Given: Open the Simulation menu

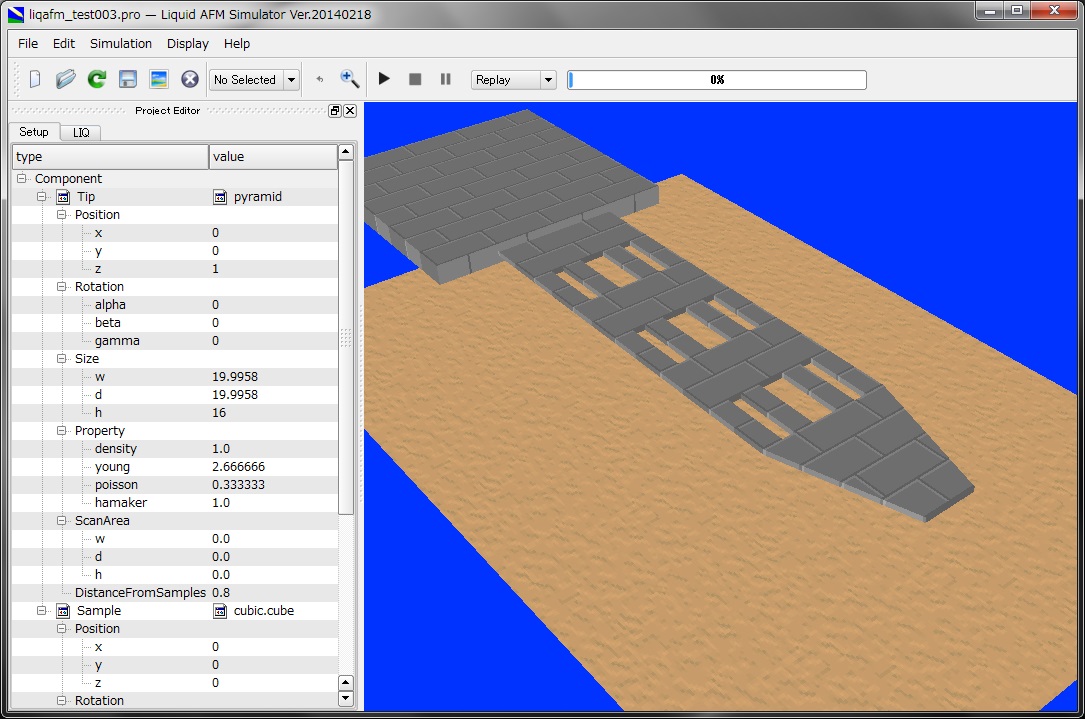Looking at the screenshot, I should point(121,44).
